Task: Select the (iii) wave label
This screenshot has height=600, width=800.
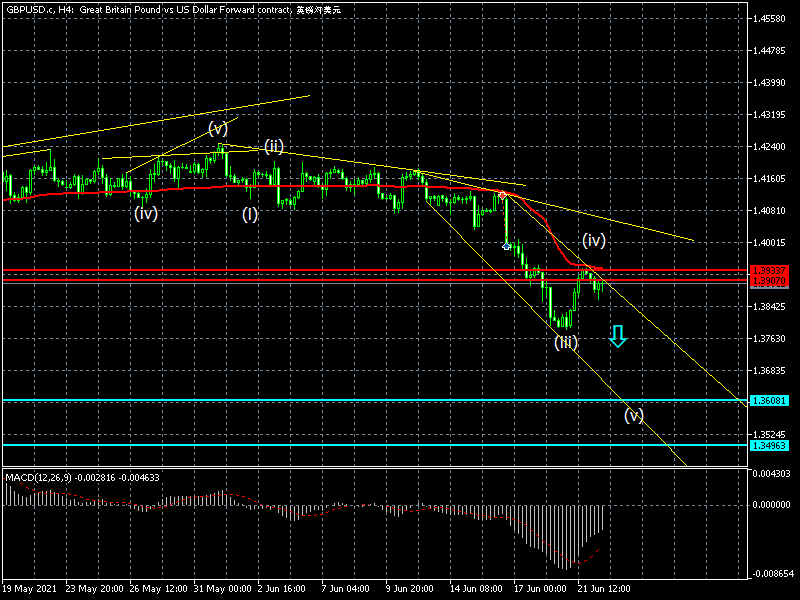Action: click(566, 342)
